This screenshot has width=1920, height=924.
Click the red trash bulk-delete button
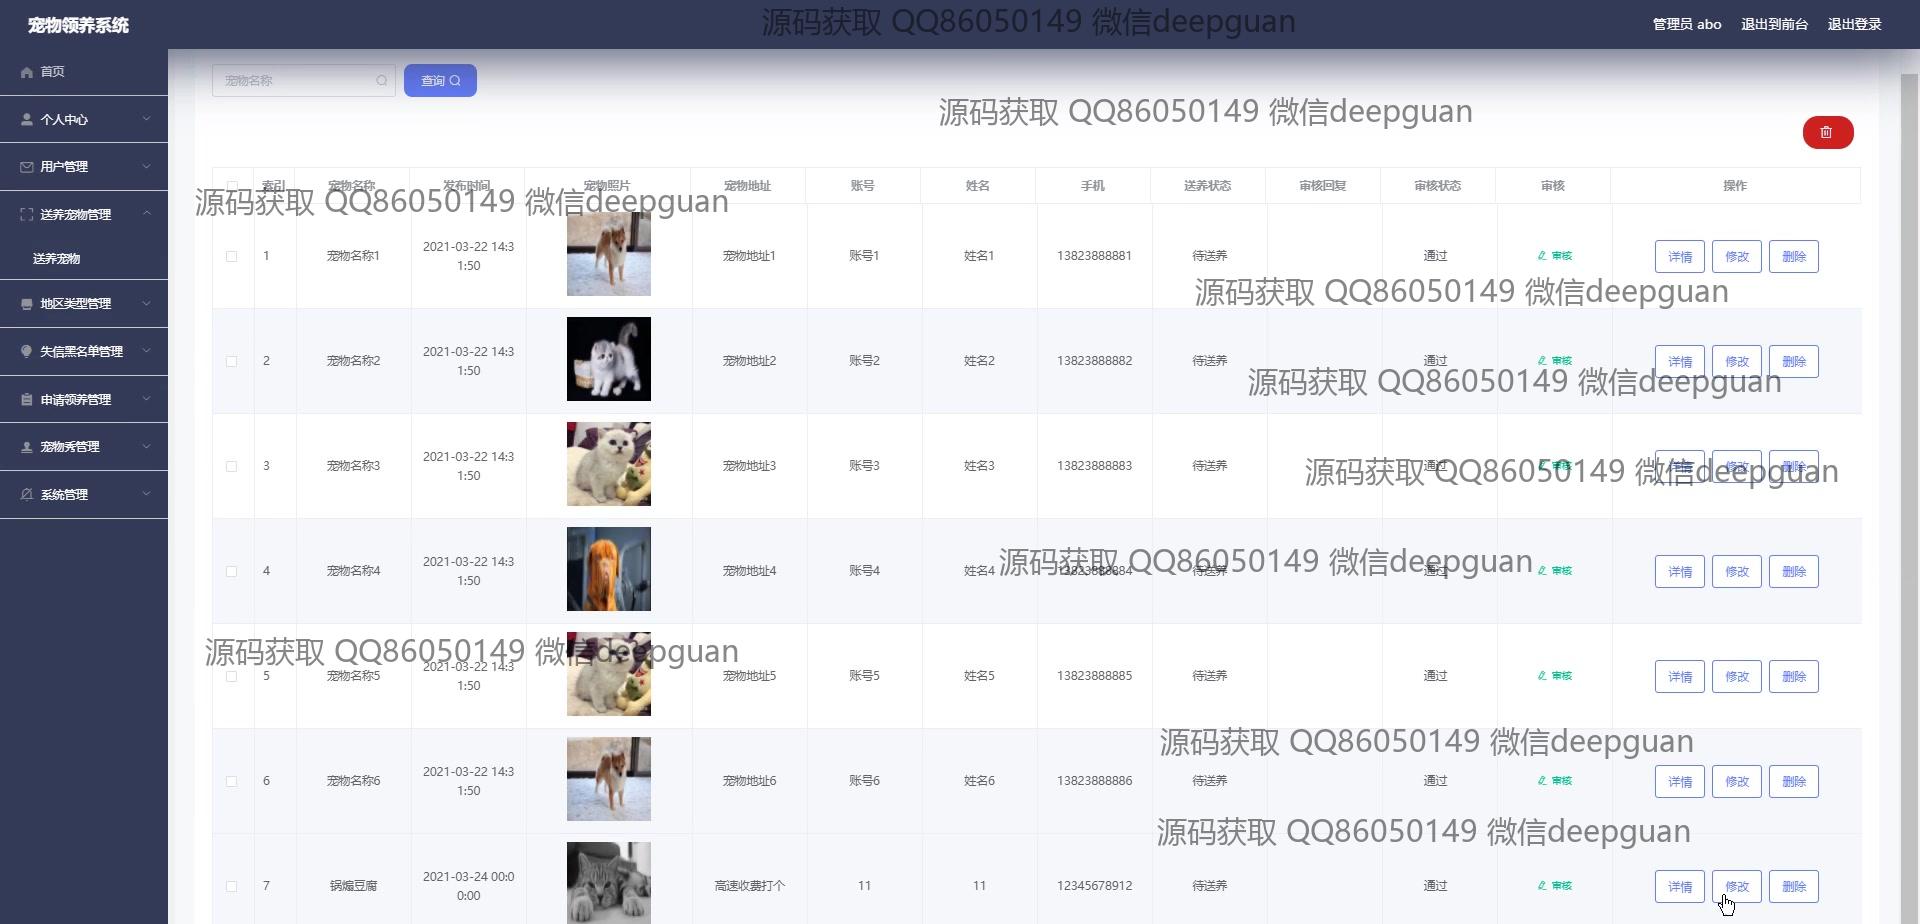[x=1827, y=132]
